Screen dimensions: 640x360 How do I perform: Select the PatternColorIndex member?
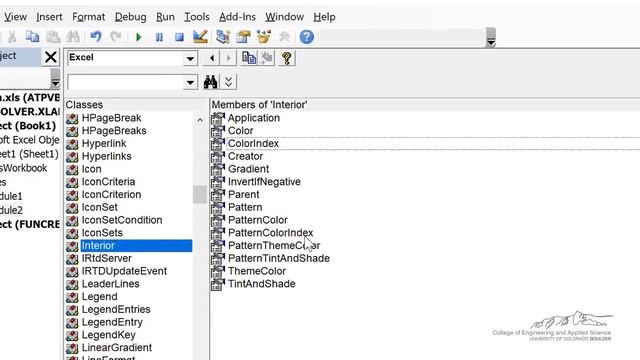point(270,233)
